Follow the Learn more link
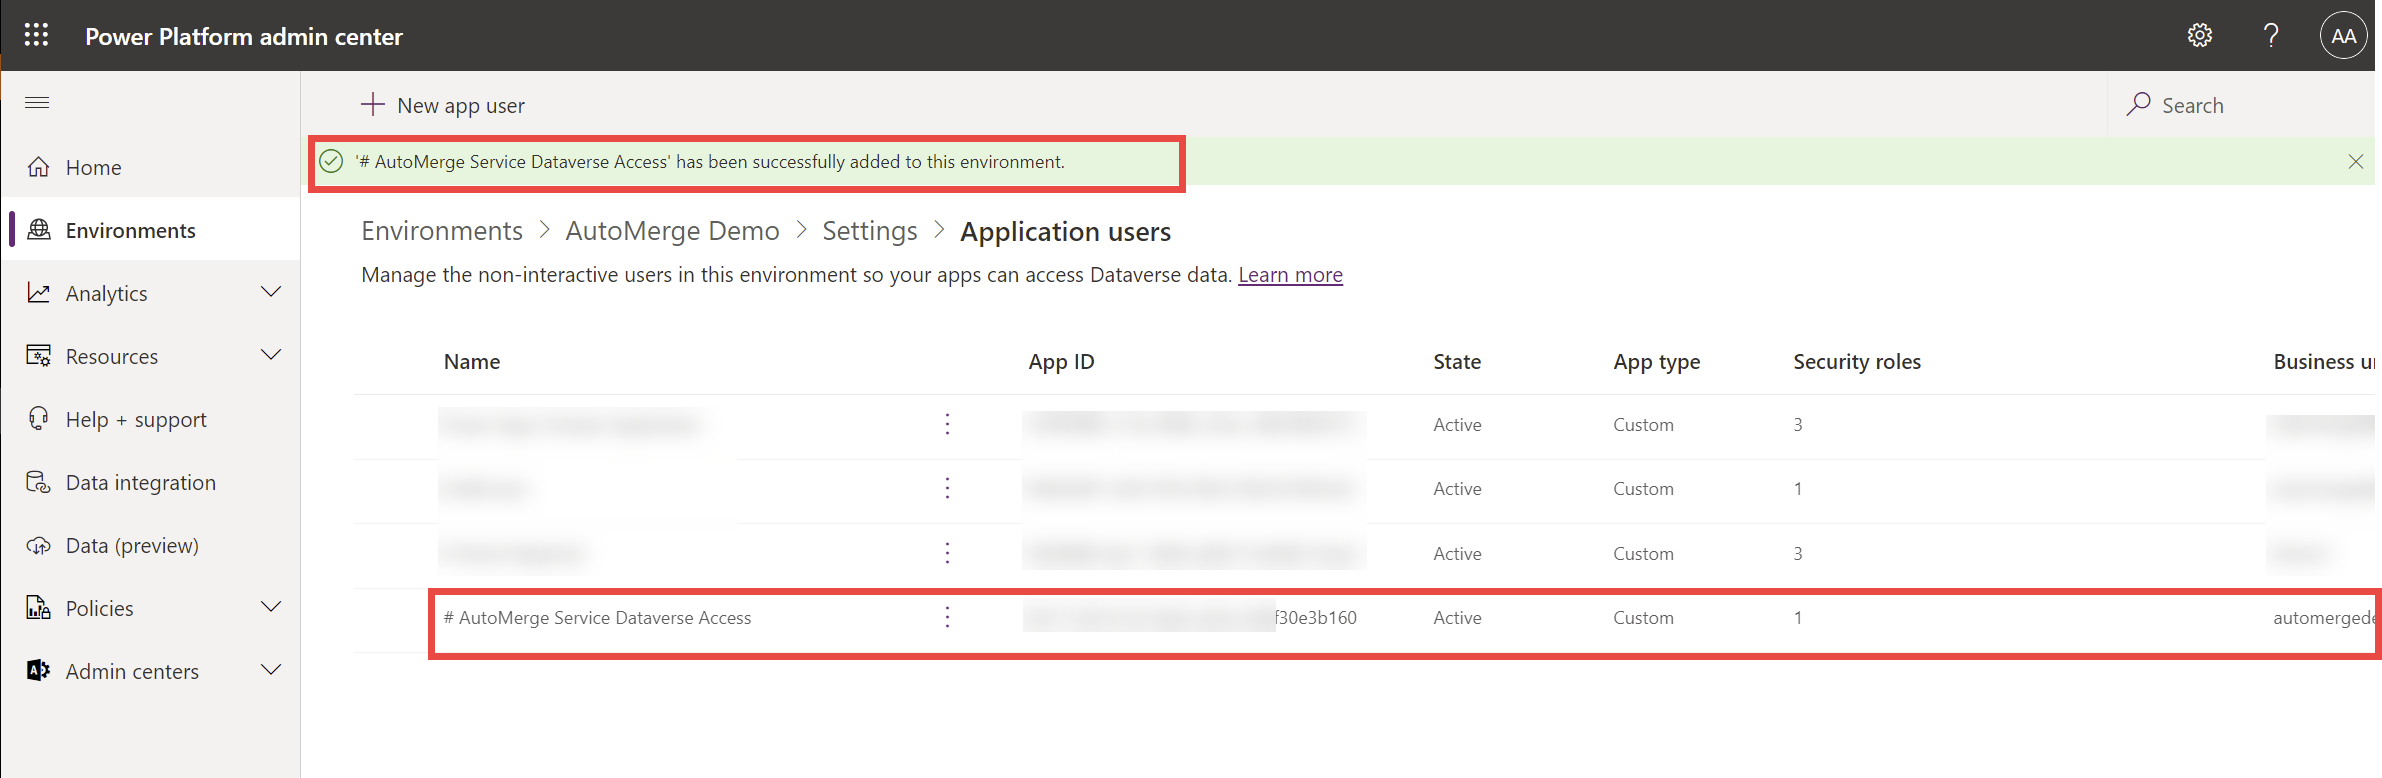The height and width of the screenshot is (778, 2382). point(1290,275)
